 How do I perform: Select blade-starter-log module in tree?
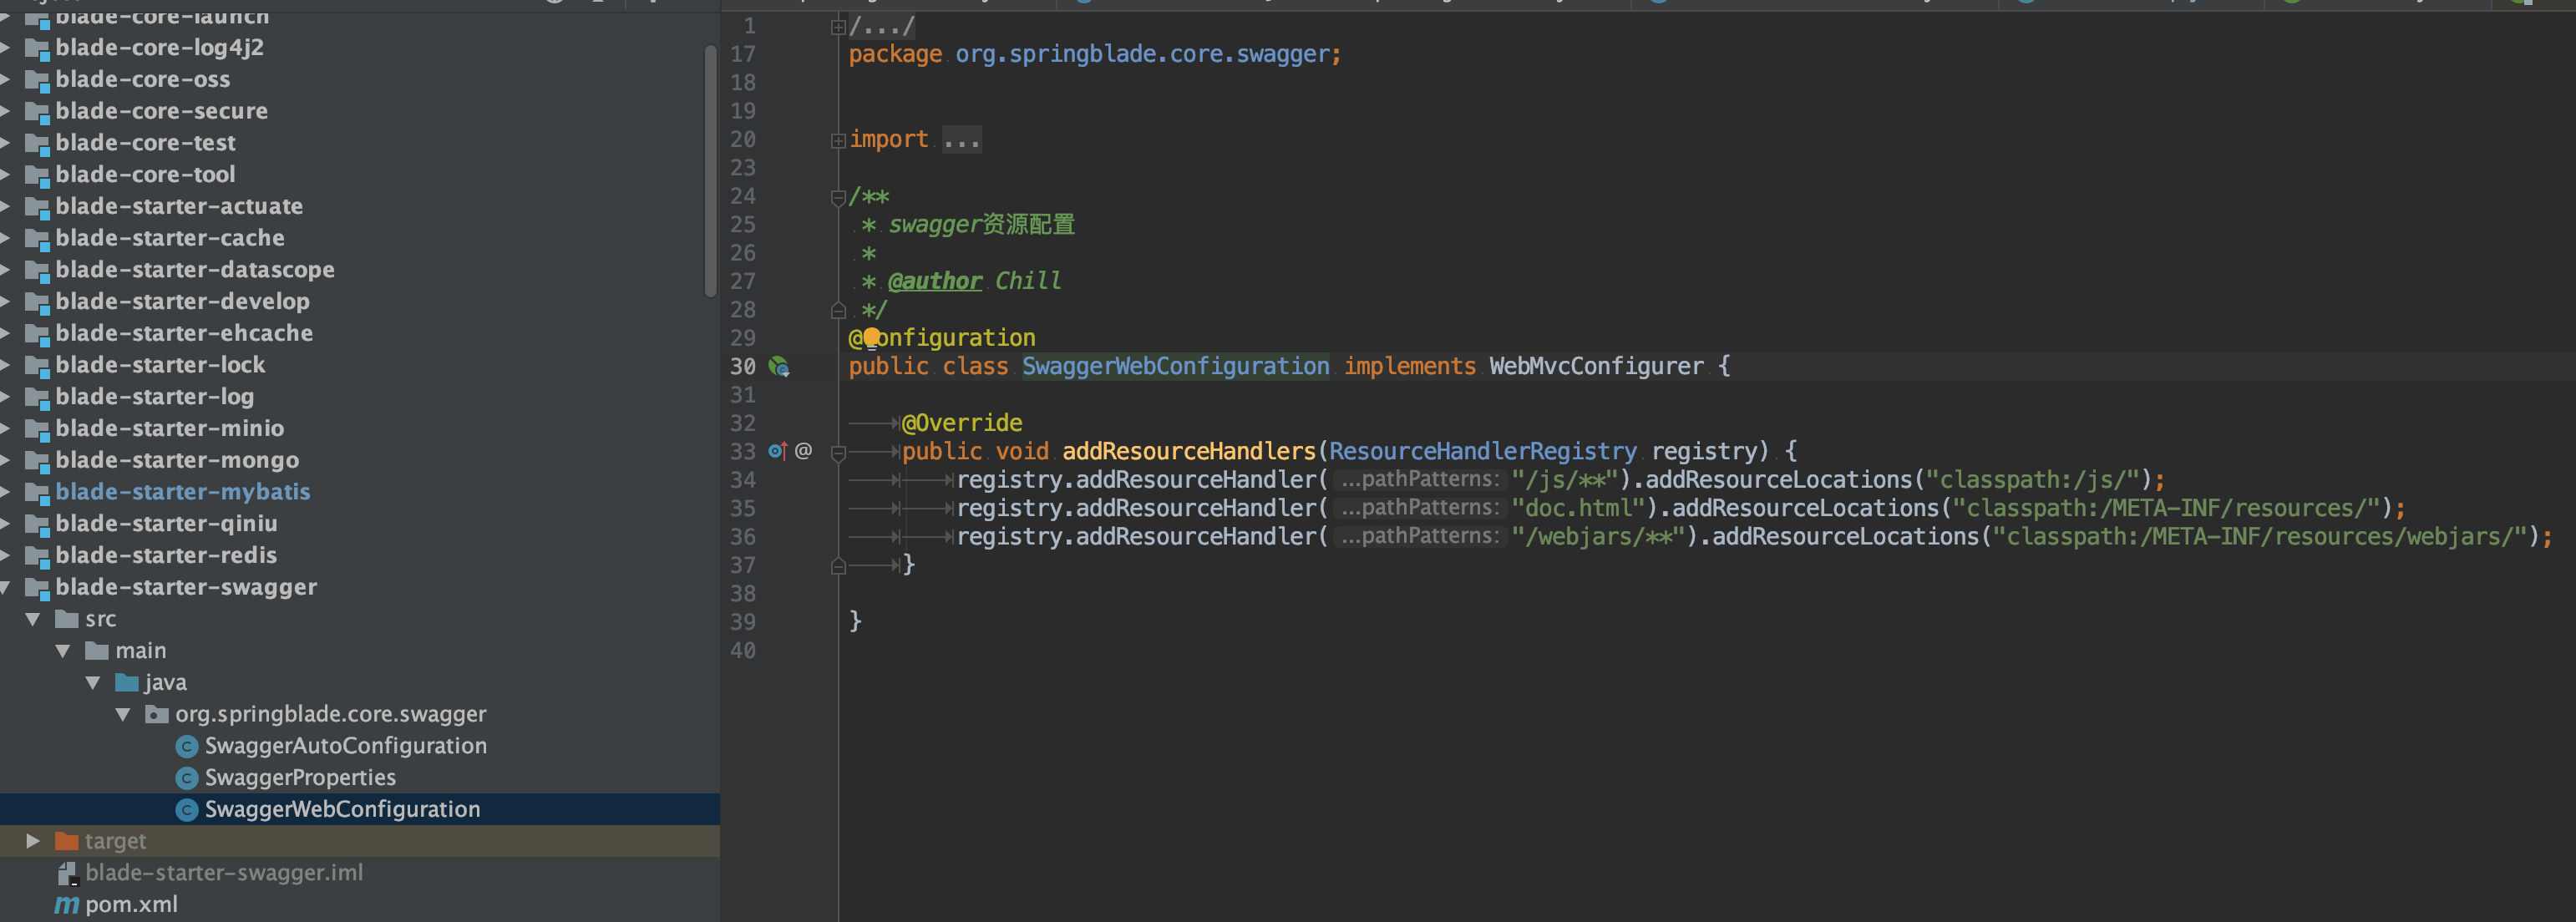pos(155,397)
